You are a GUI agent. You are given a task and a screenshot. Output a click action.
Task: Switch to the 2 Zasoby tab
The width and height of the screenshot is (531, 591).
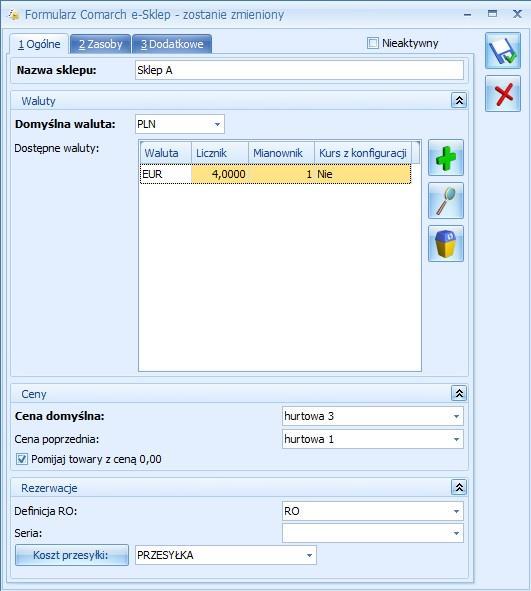point(100,44)
